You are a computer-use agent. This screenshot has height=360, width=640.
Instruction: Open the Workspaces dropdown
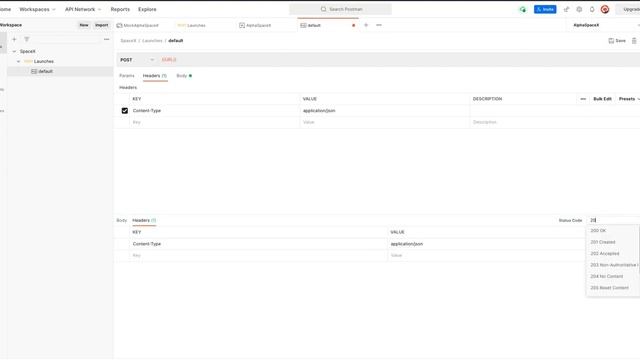(37, 9)
